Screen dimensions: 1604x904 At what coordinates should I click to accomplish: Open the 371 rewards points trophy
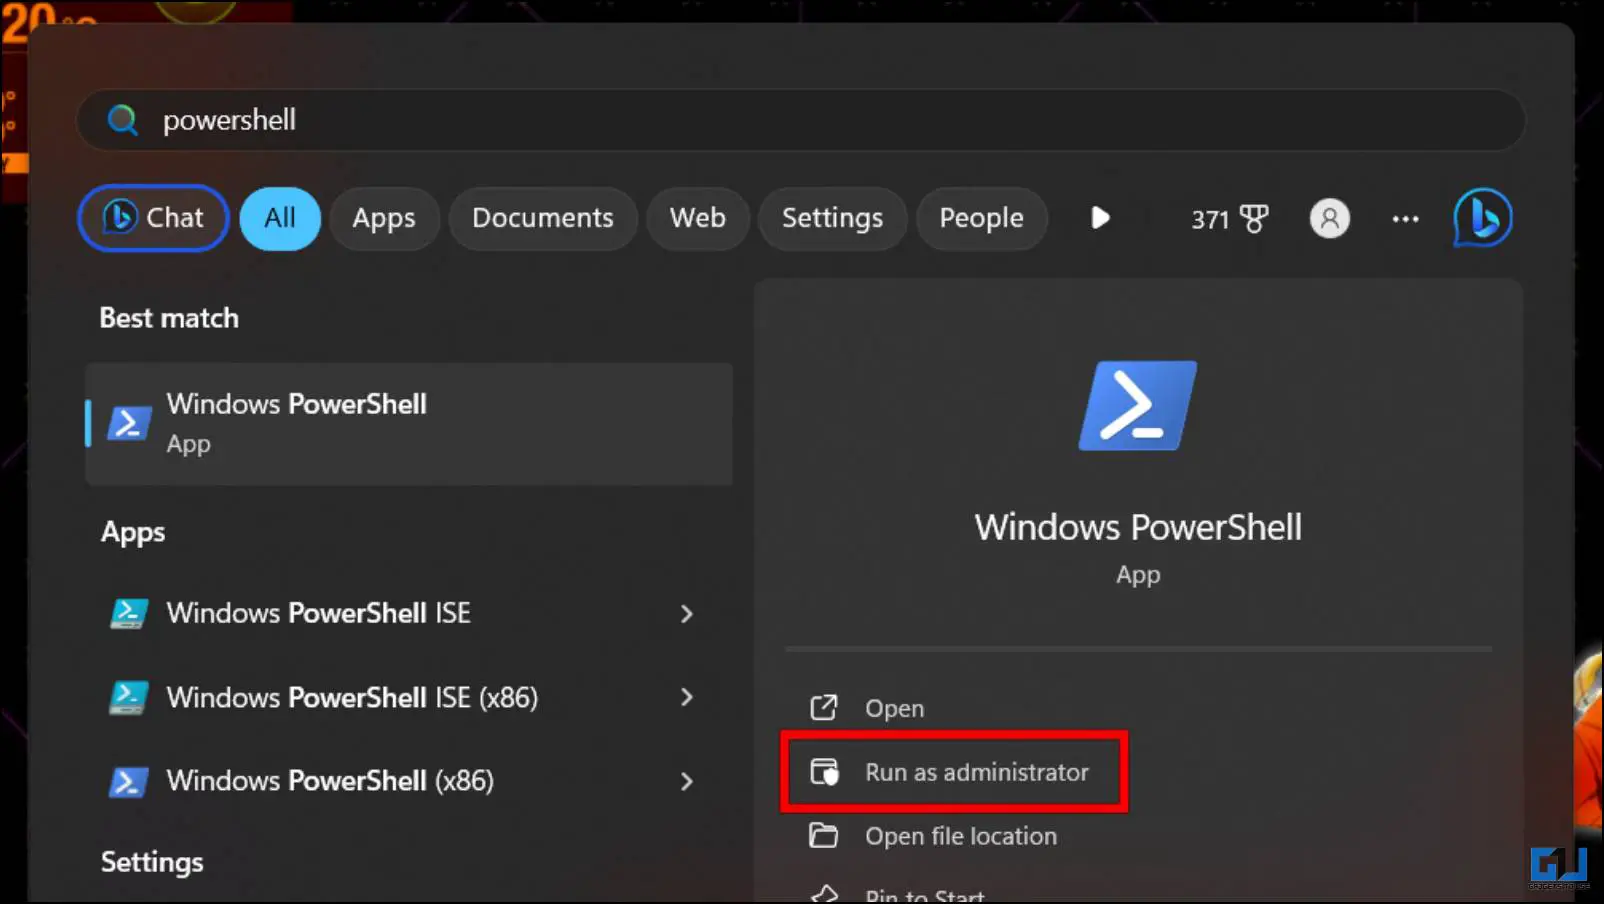(1229, 219)
